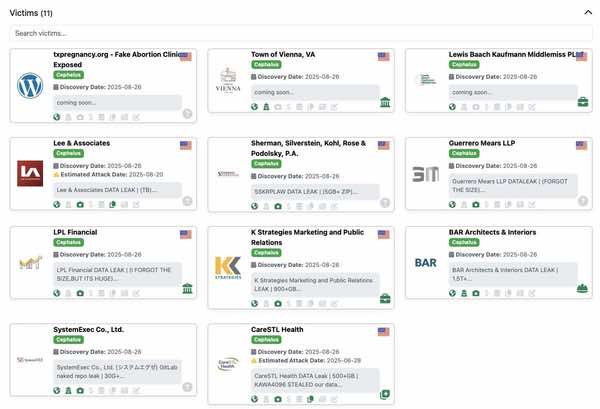The width and height of the screenshot is (600, 409).
Task: Open globe icon on Lee & Associates card
Action: (57, 204)
